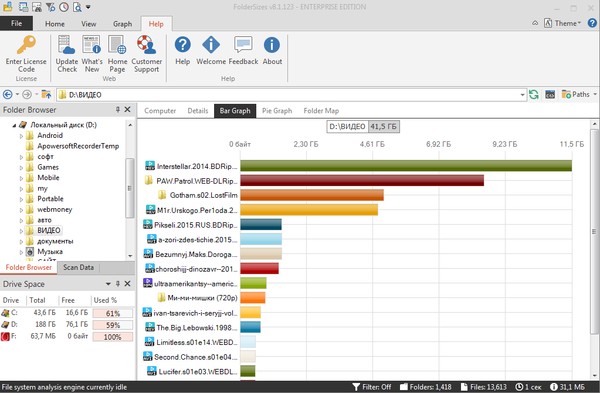Click the Forward navigation arrow

tap(26, 94)
